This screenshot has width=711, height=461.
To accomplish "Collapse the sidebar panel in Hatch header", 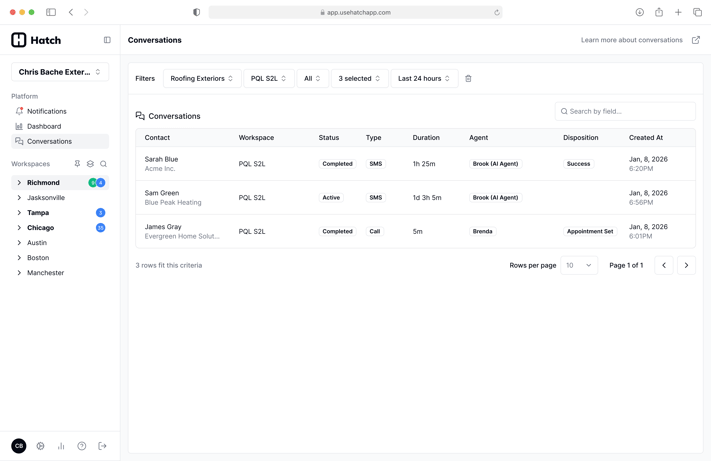I will pyautogui.click(x=107, y=40).
